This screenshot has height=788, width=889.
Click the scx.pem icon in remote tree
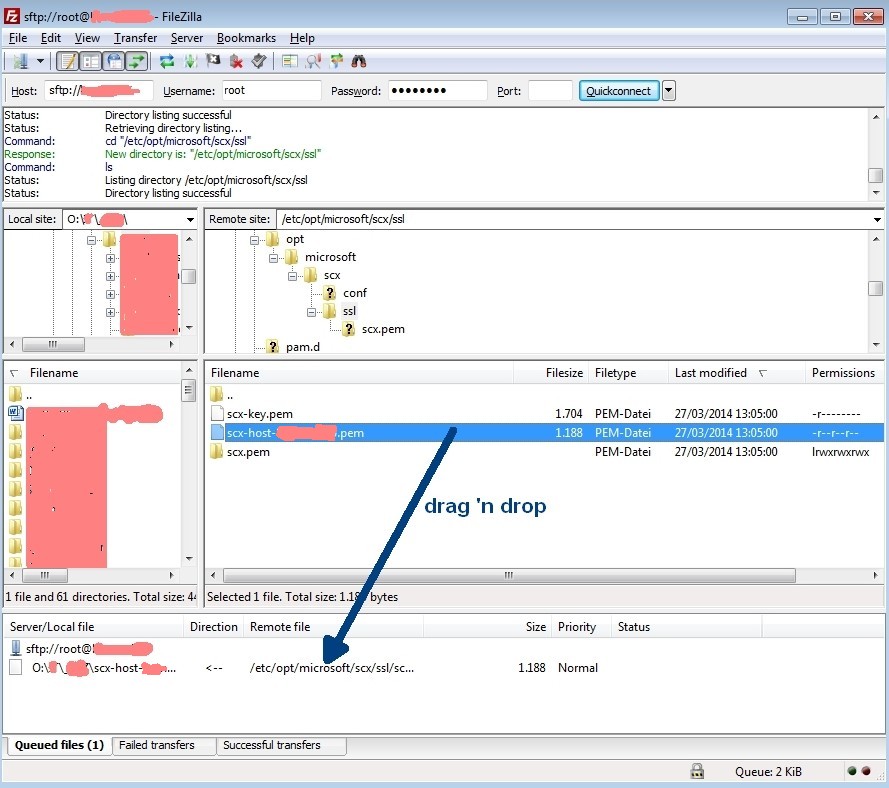349,329
